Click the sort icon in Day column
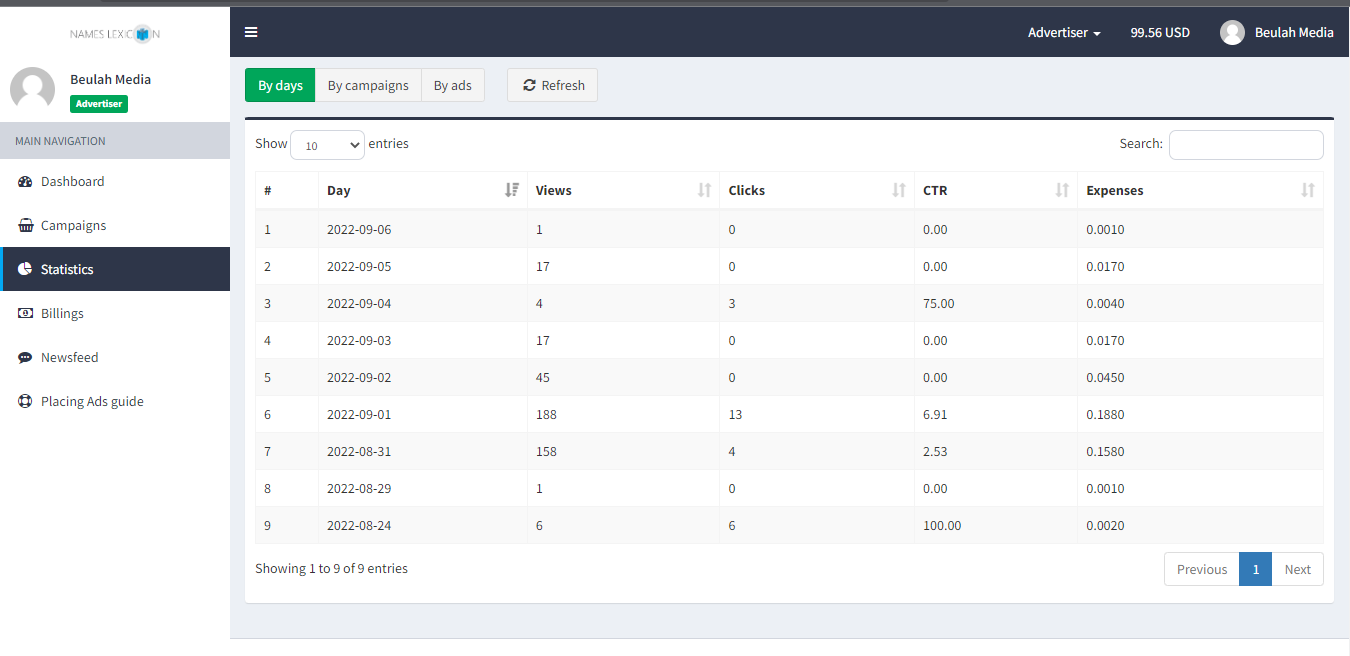Screen dimensions: 1350x656 click(x=512, y=190)
